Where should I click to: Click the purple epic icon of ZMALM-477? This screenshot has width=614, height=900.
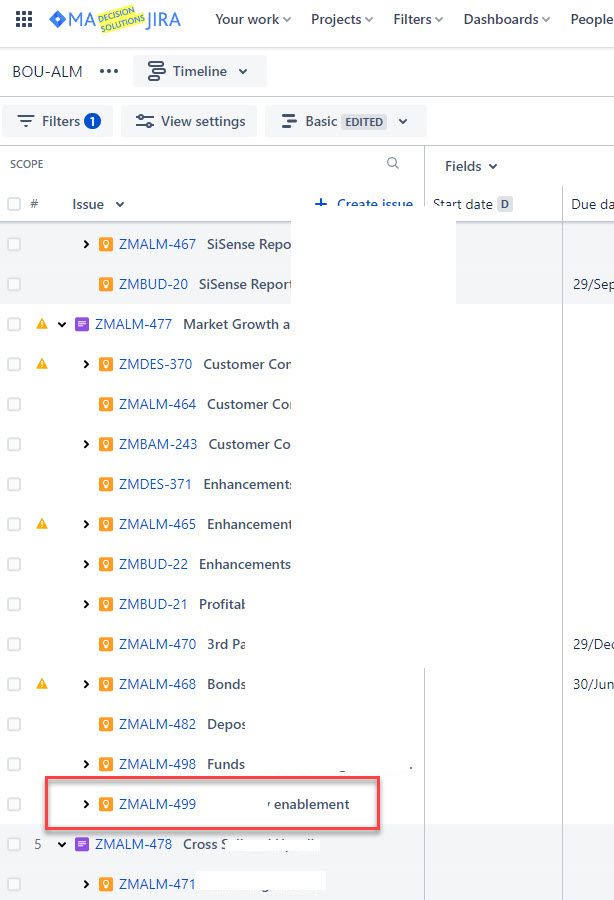click(x=82, y=324)
